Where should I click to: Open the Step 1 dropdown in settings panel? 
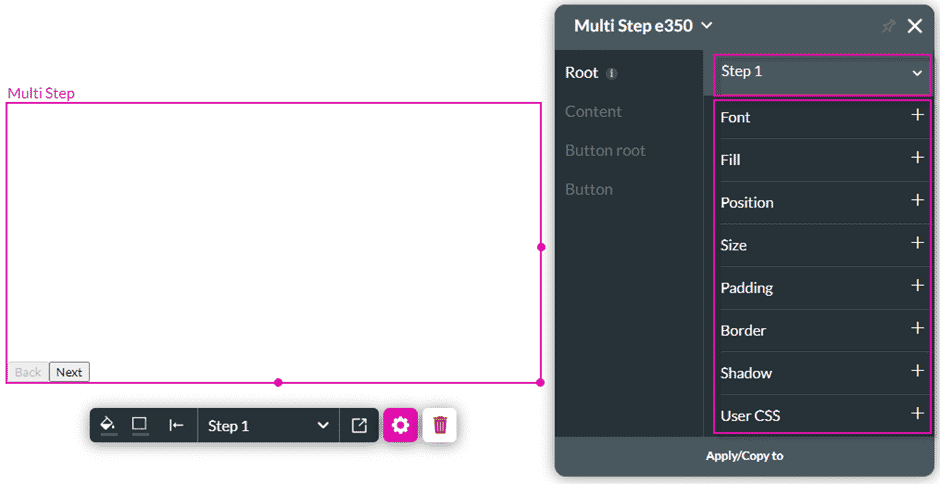tap(822, 74)
